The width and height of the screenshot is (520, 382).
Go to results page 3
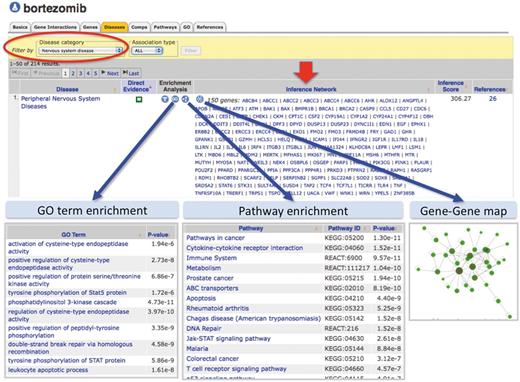coord(80,73)
